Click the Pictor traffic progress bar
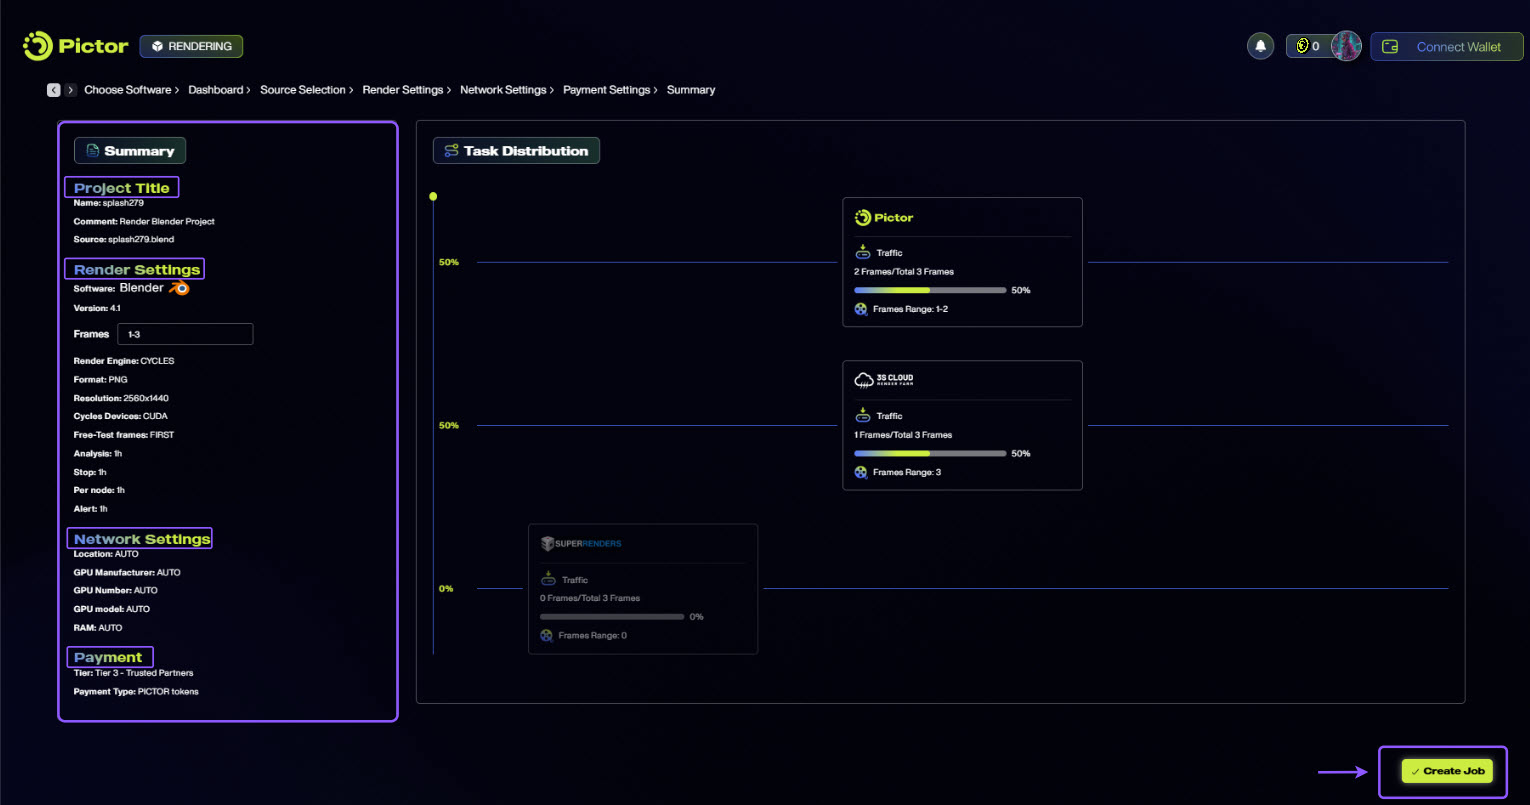1530x805 pixels. point(929,290)
